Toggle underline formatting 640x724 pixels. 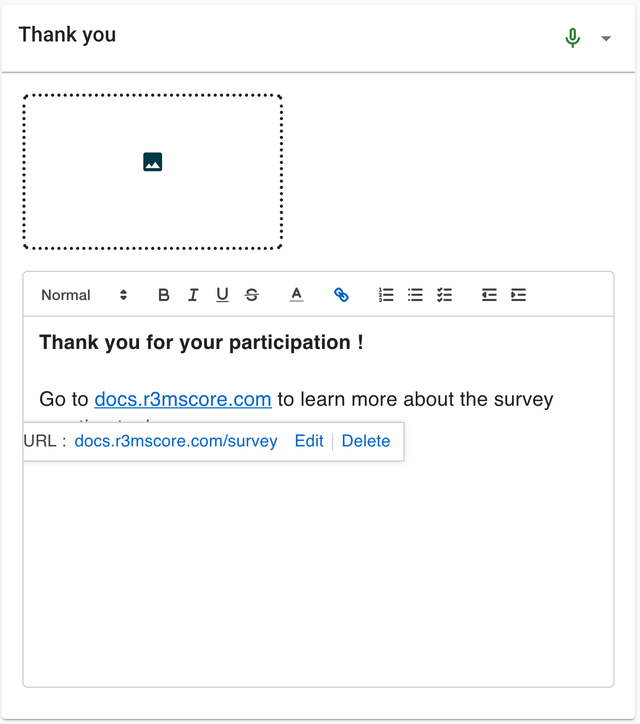click(222, 295)
